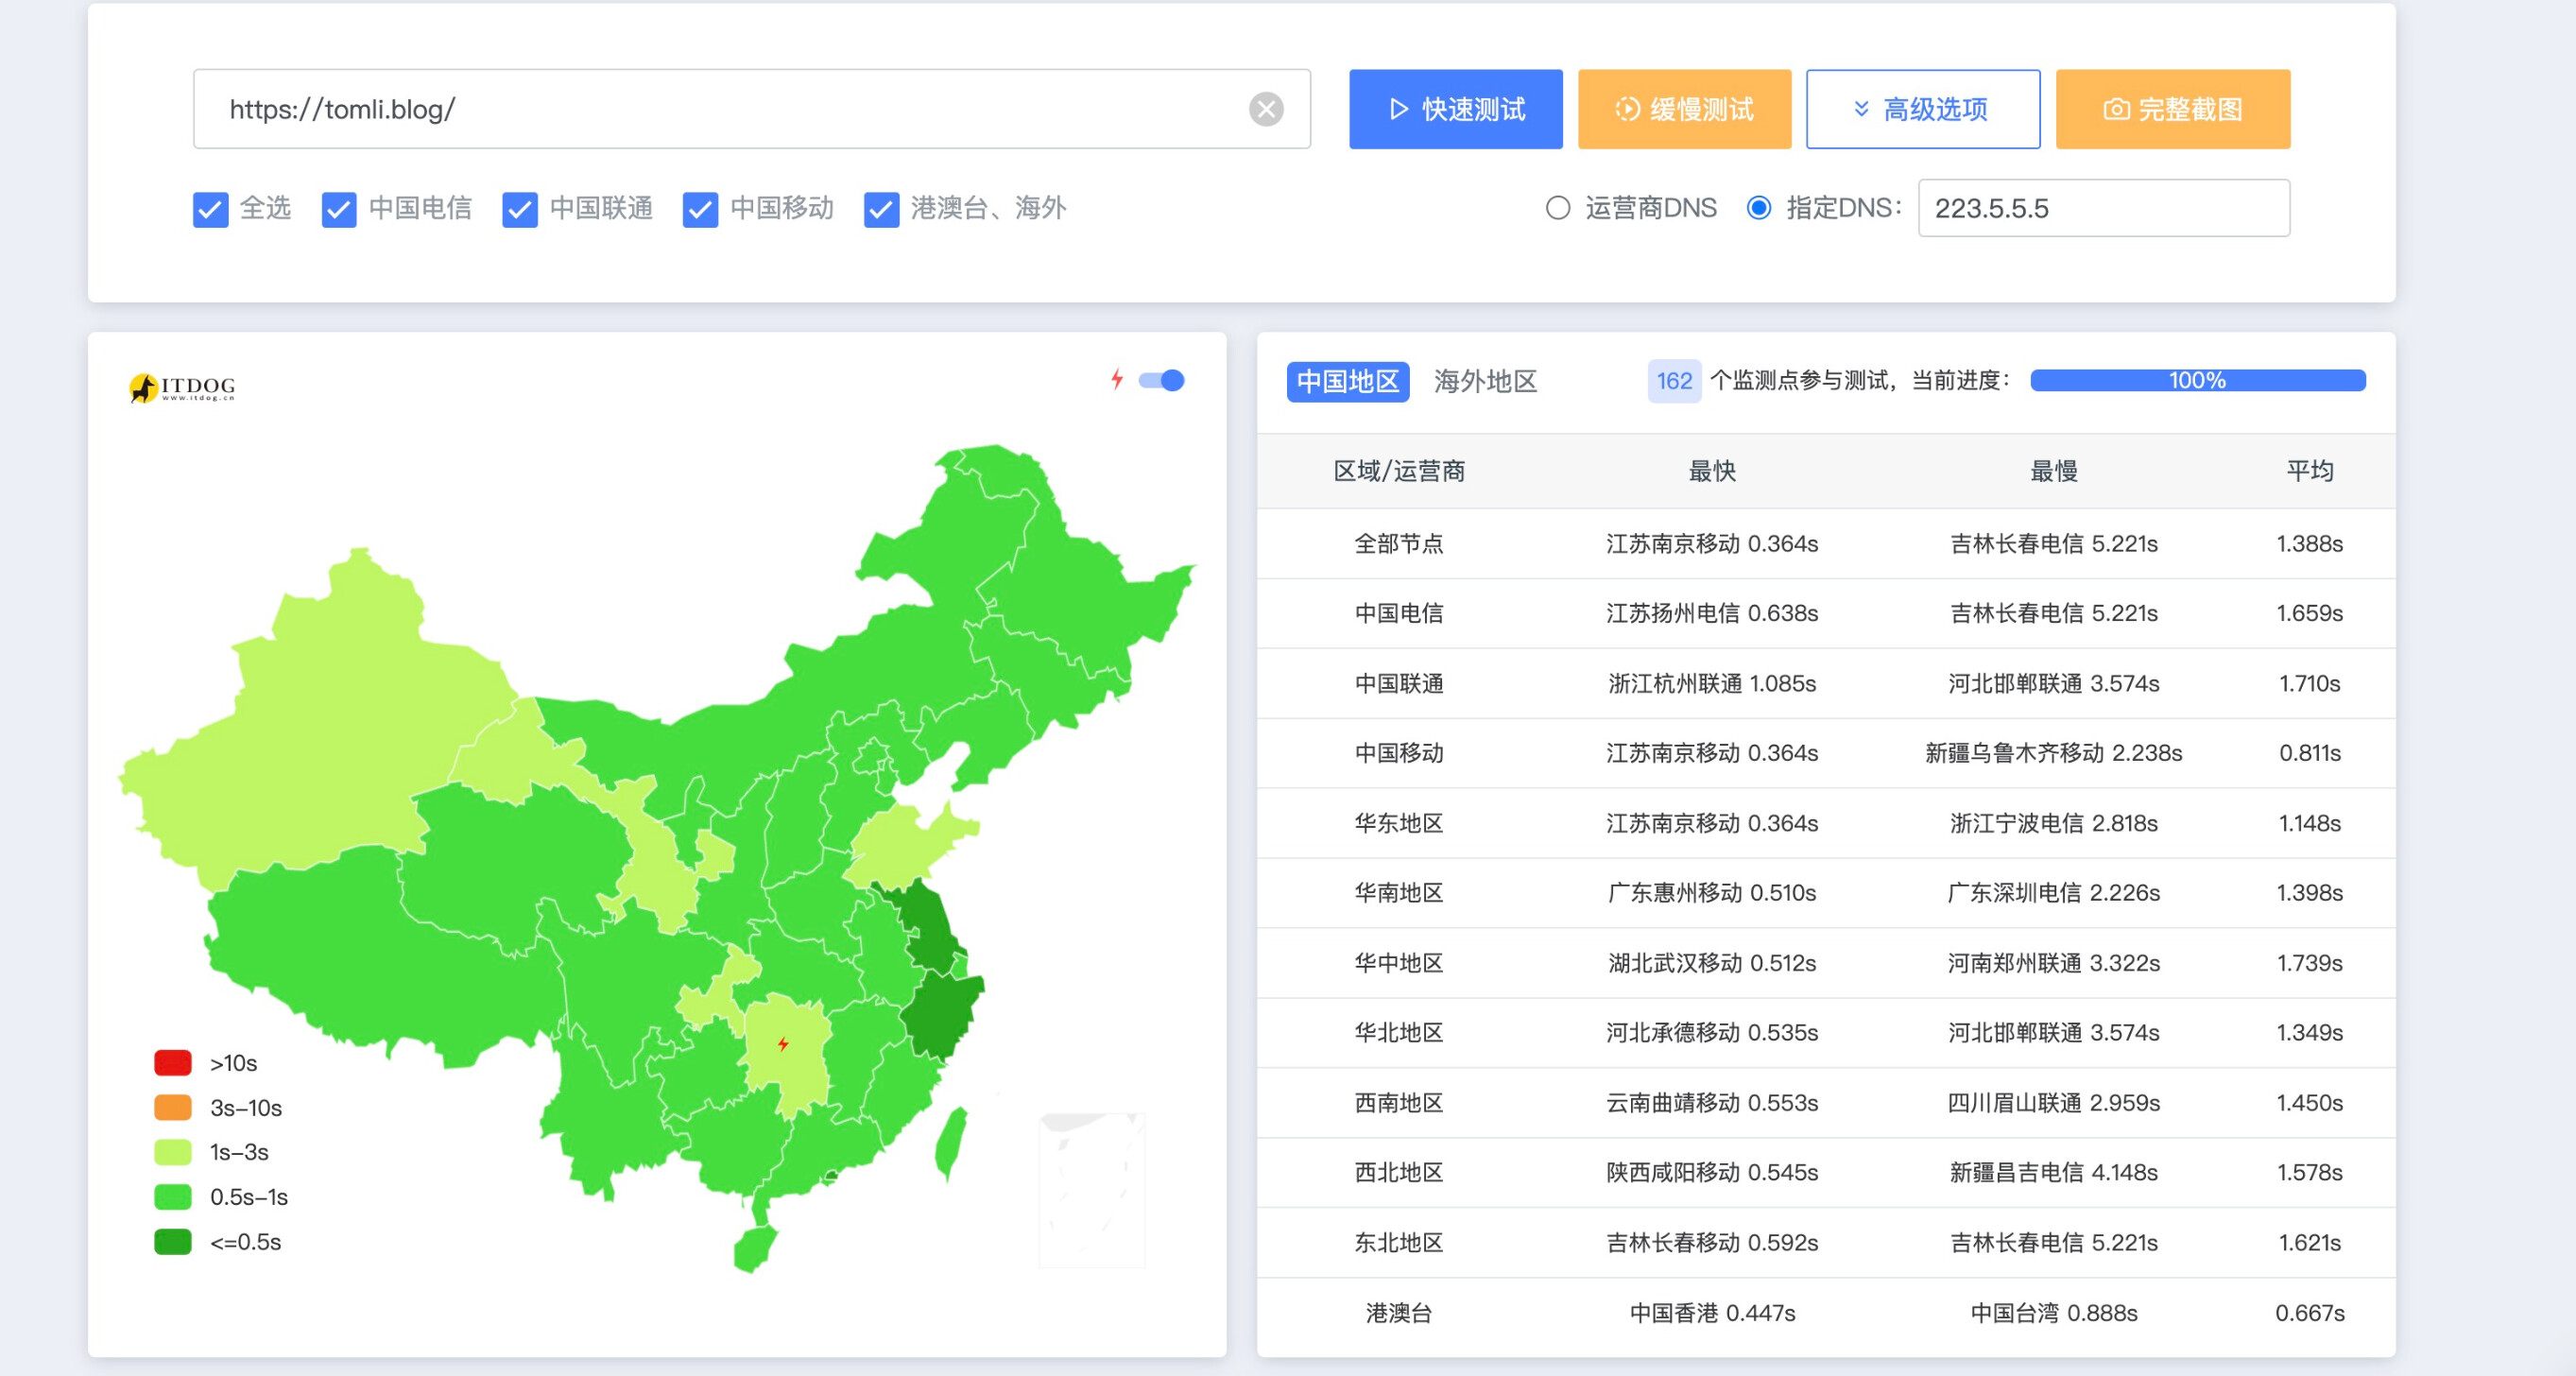Select the 运营商DNS radio button

pos(1557,208)
